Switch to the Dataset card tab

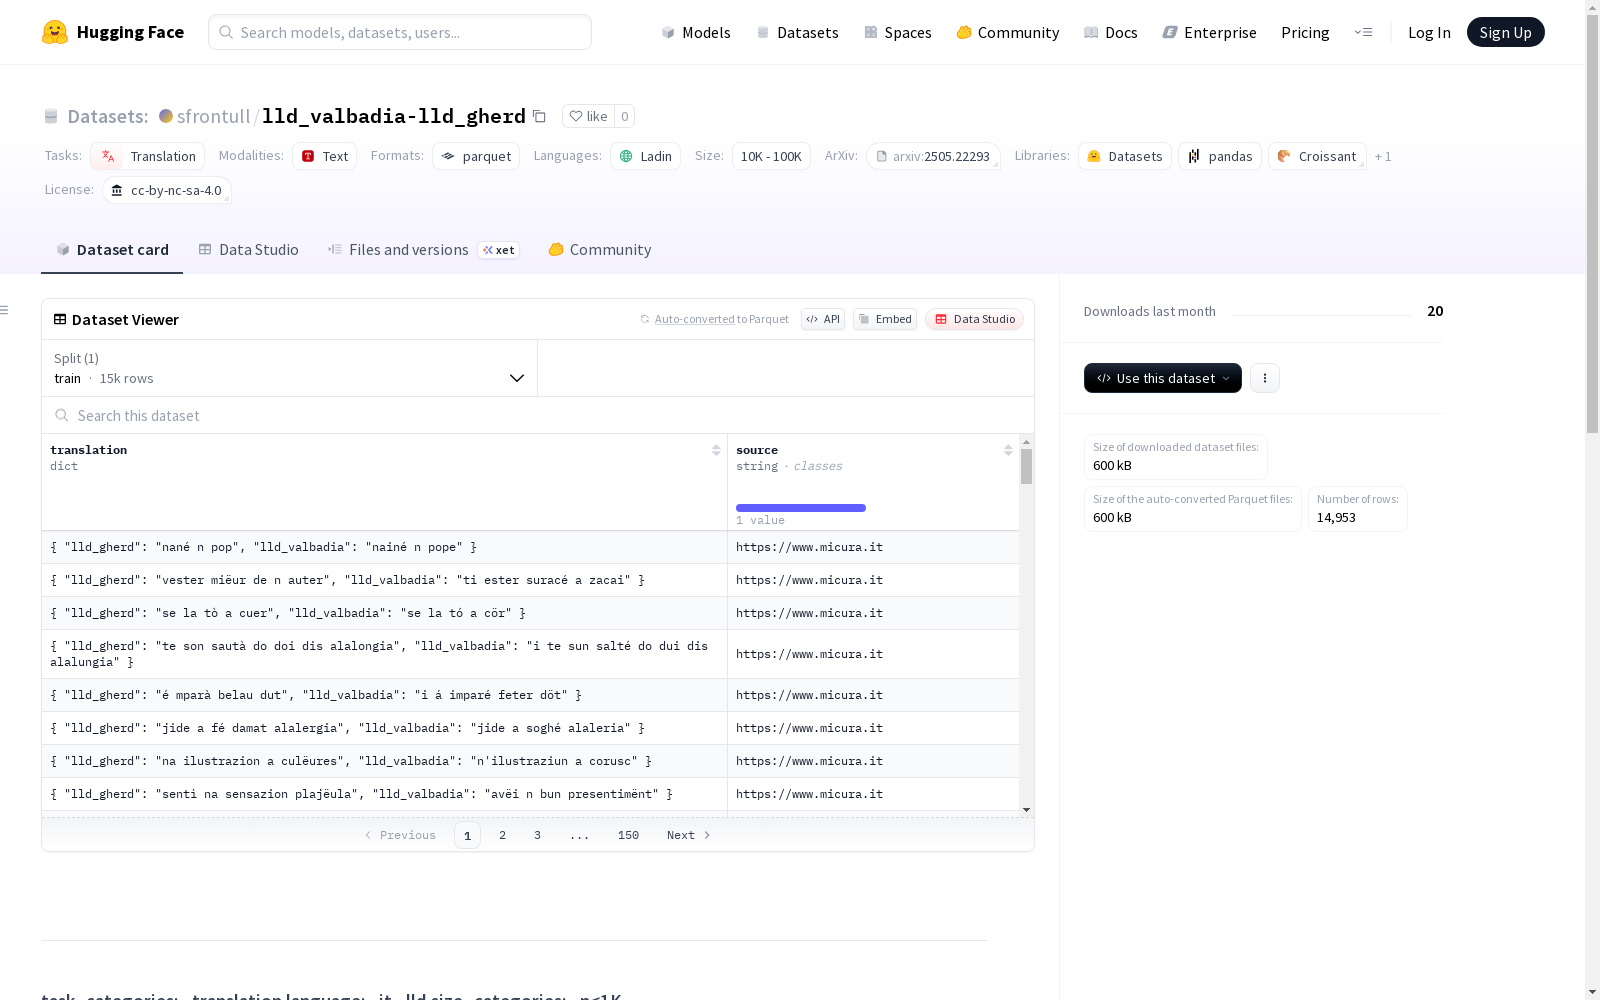[x=112, y=250]
